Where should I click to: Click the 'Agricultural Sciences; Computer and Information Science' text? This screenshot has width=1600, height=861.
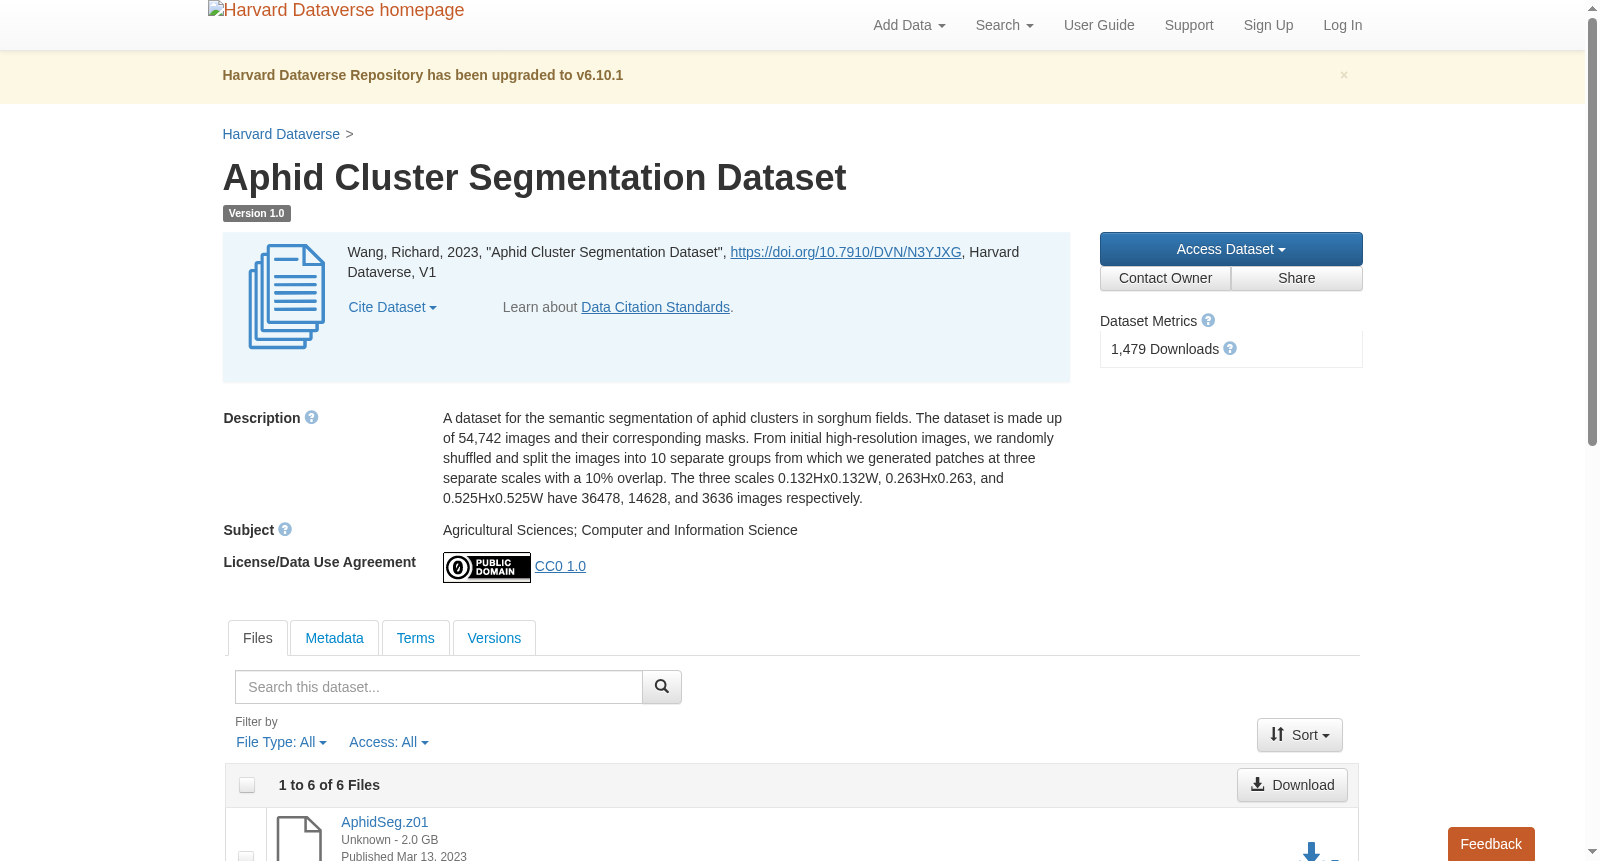point(620,530)
